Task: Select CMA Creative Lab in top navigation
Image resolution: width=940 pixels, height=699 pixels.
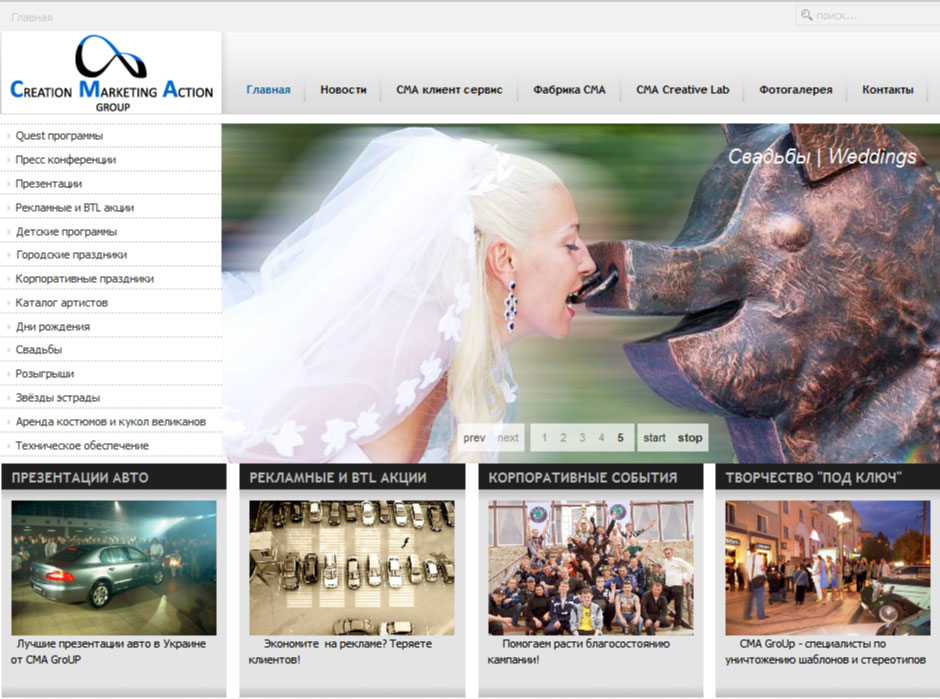Action: [682, 90]
